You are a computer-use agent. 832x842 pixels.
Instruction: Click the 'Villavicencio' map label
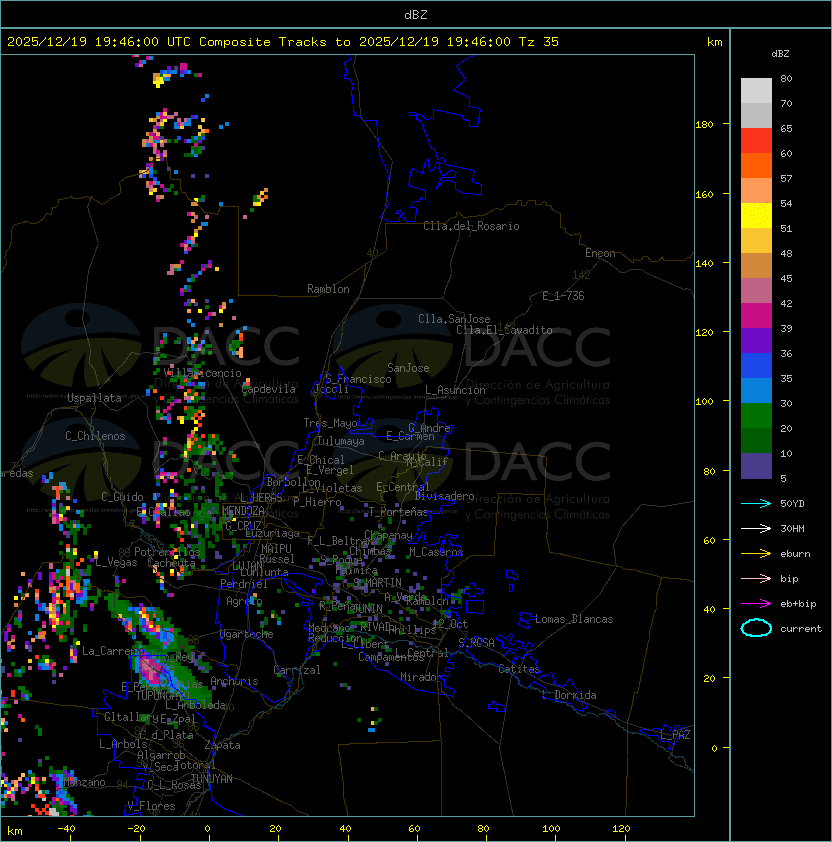coord(202,373)
